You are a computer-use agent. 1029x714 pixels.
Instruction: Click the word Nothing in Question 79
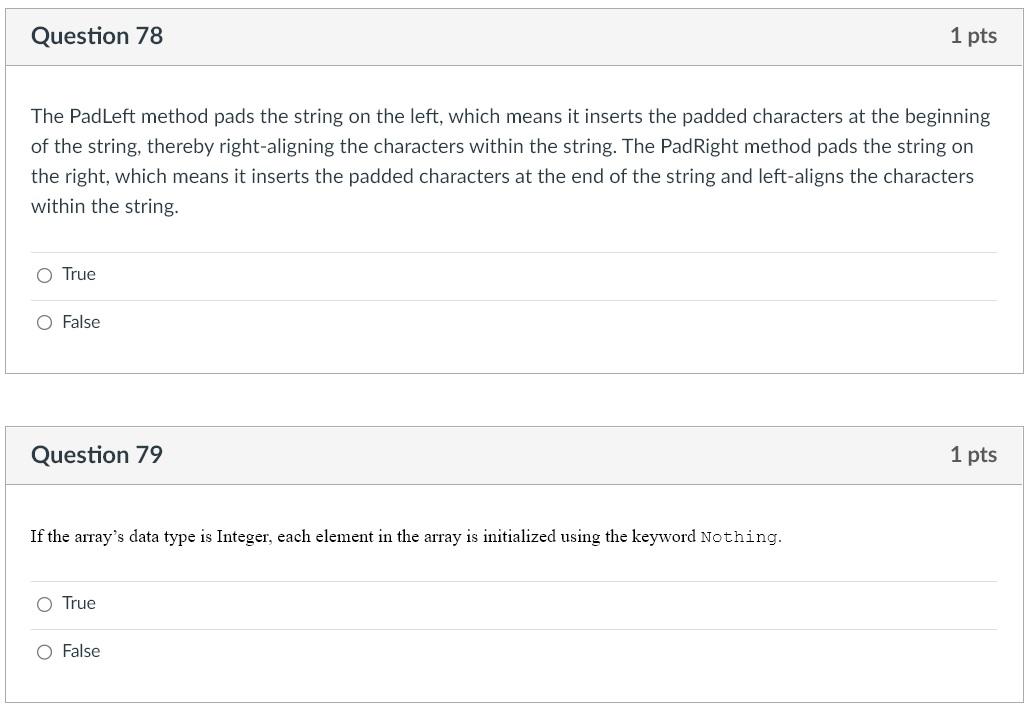738,537
